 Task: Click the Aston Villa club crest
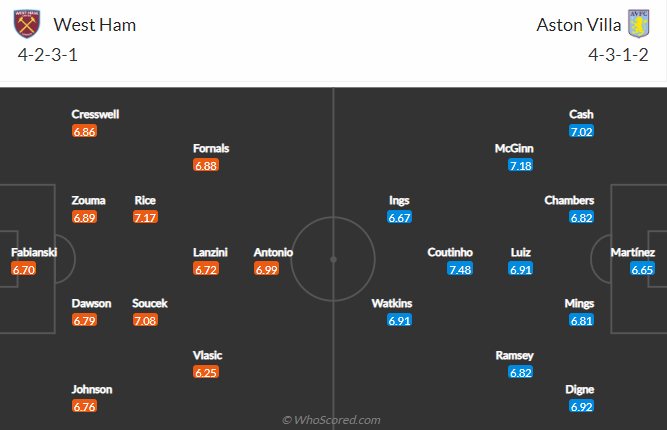tap(638, 24)
